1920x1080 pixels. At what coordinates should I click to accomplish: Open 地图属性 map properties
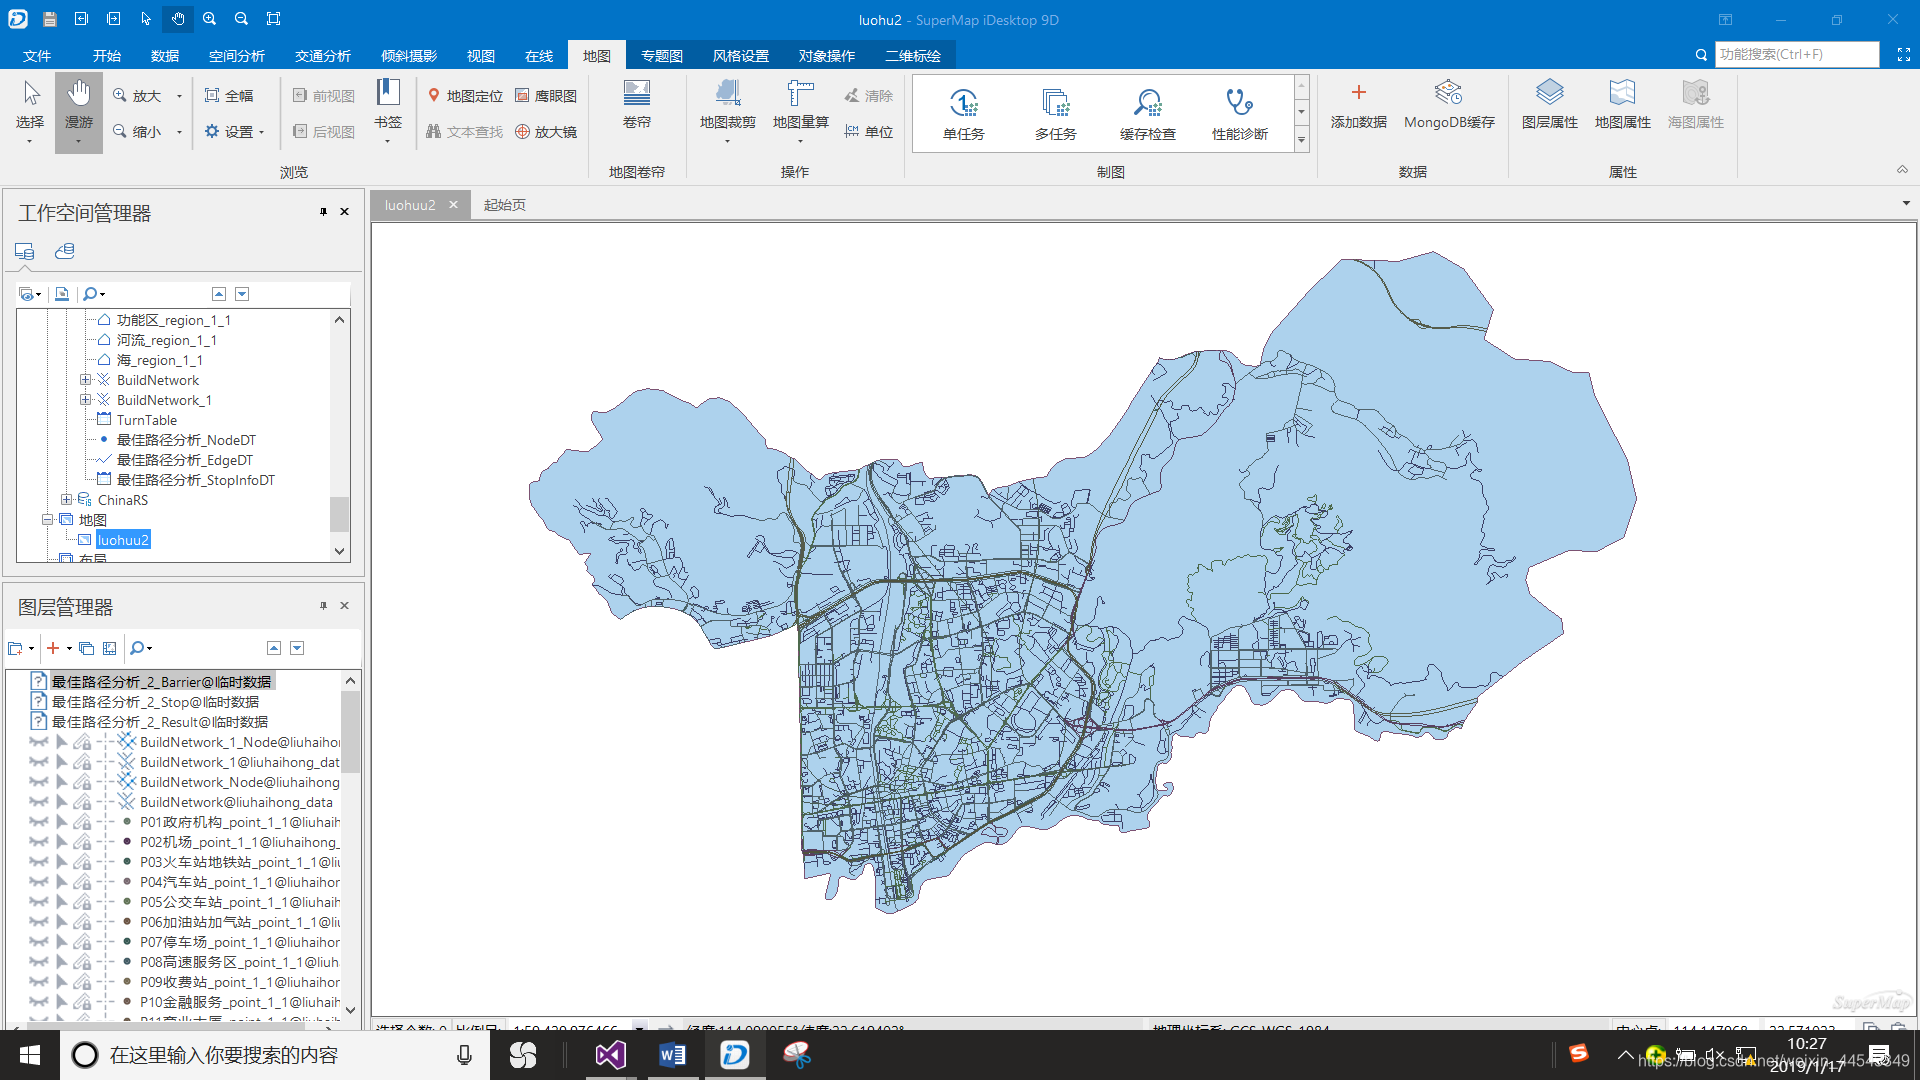tap(1623, 104)
